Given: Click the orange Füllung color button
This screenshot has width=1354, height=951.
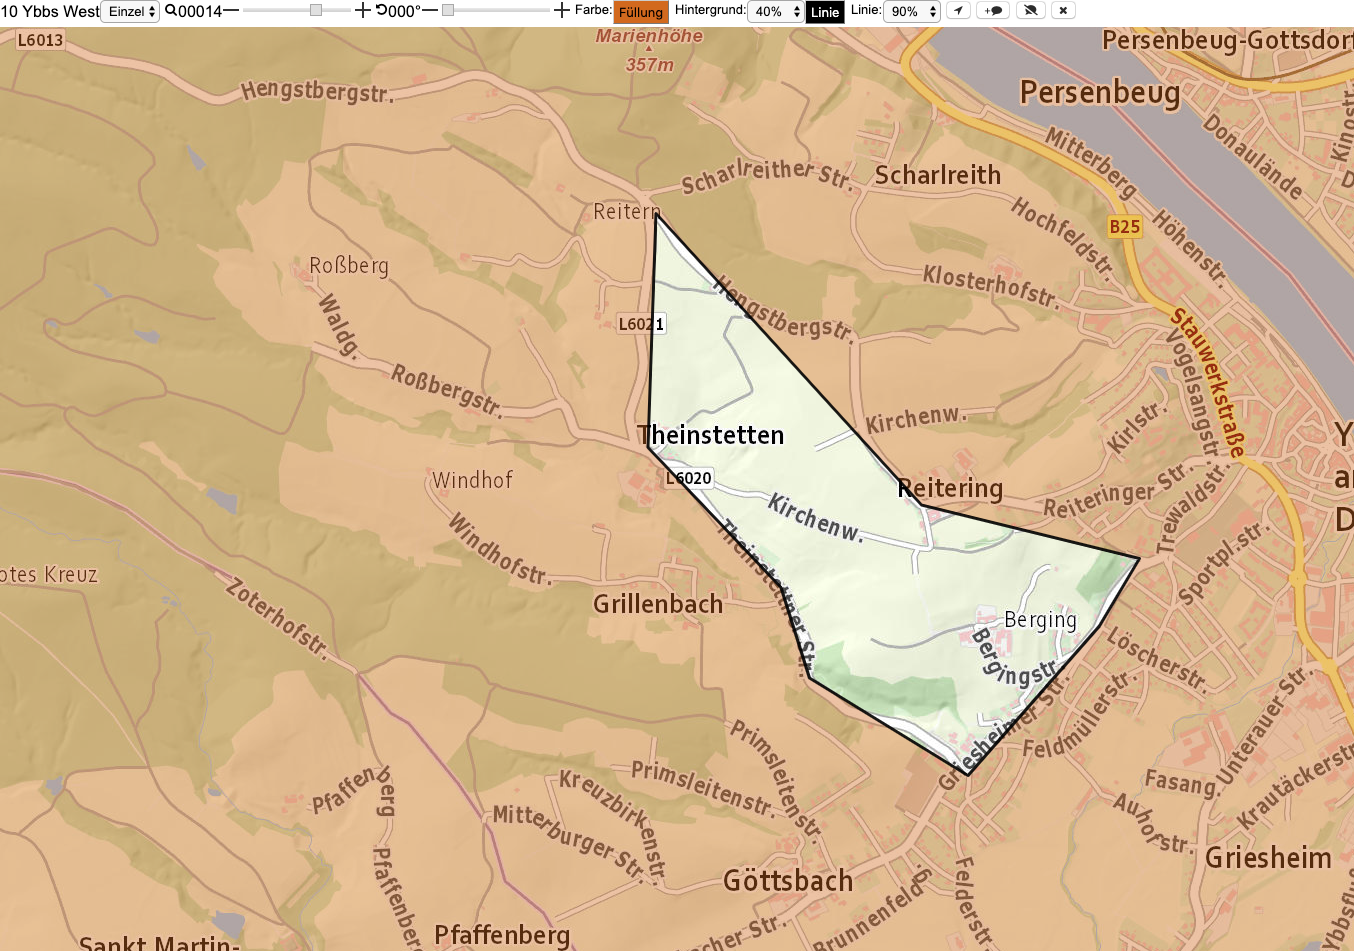Looking at the screenshot, I should click(641, 12).
